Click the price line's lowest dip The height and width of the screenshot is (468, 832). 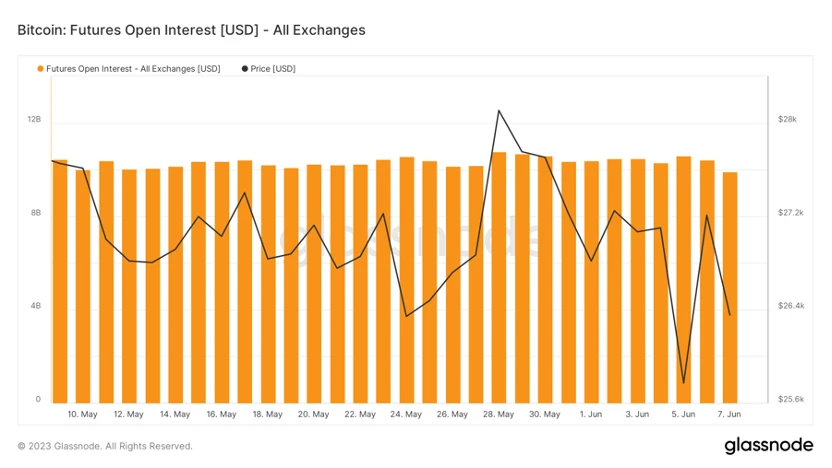(684, 383)
